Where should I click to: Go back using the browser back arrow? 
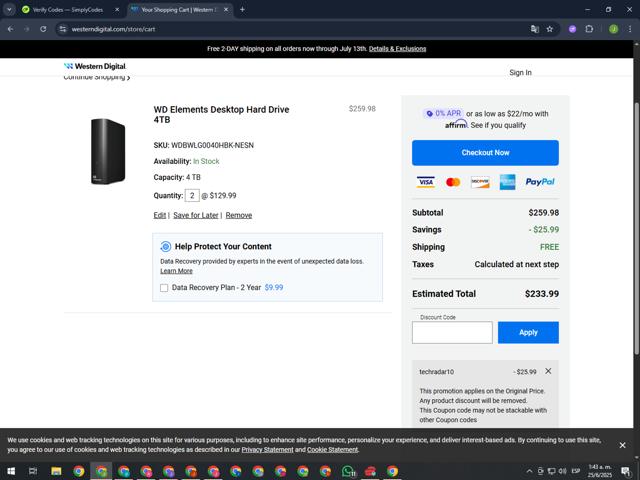(11, 29)
